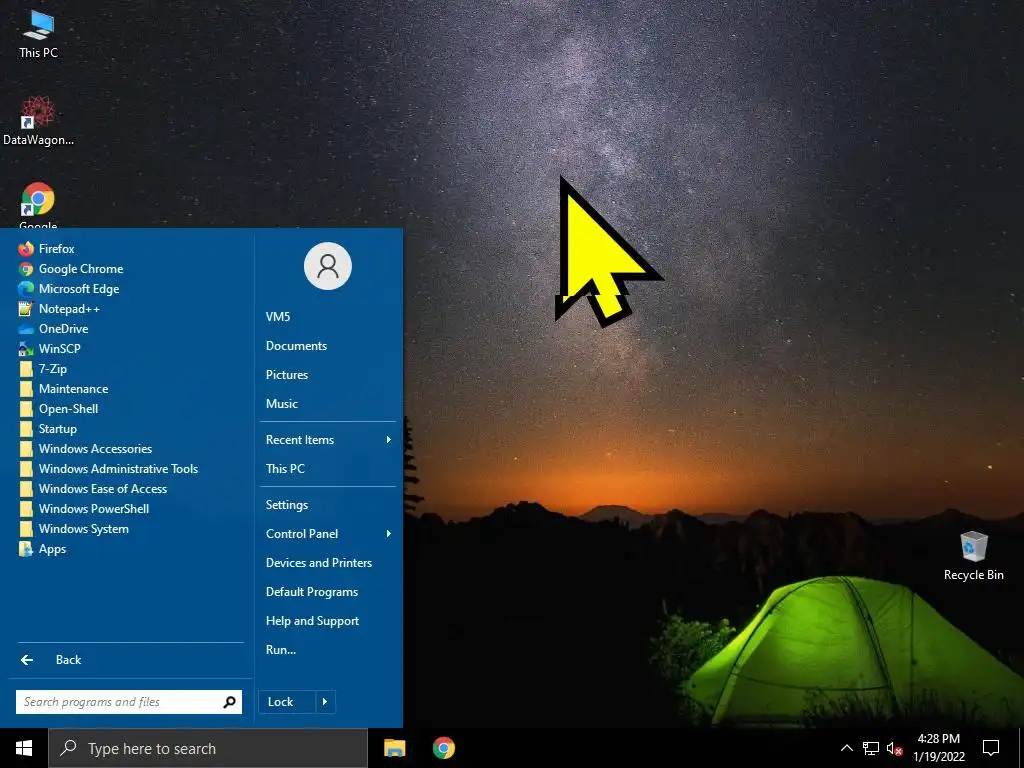Show hidden system tray icons
Viewport: 1024px width, 768px height.
[846, 748]
